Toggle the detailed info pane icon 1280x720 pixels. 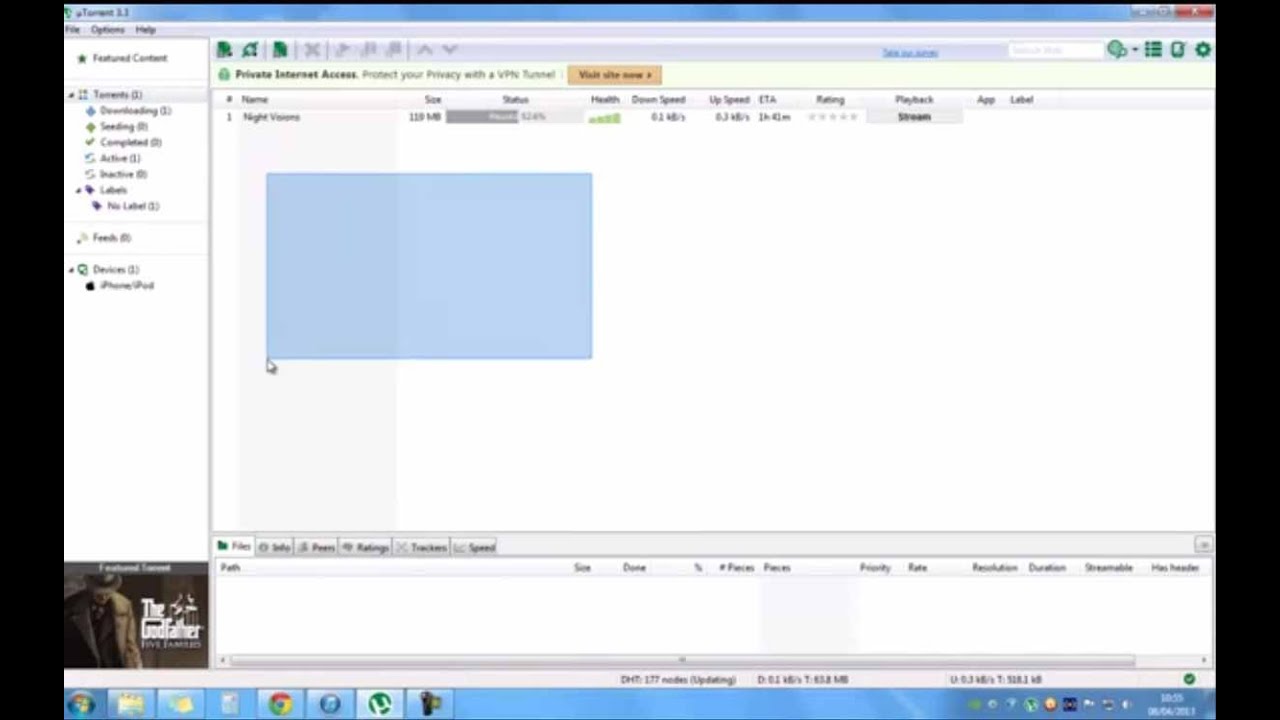(x=1153, y=49)
